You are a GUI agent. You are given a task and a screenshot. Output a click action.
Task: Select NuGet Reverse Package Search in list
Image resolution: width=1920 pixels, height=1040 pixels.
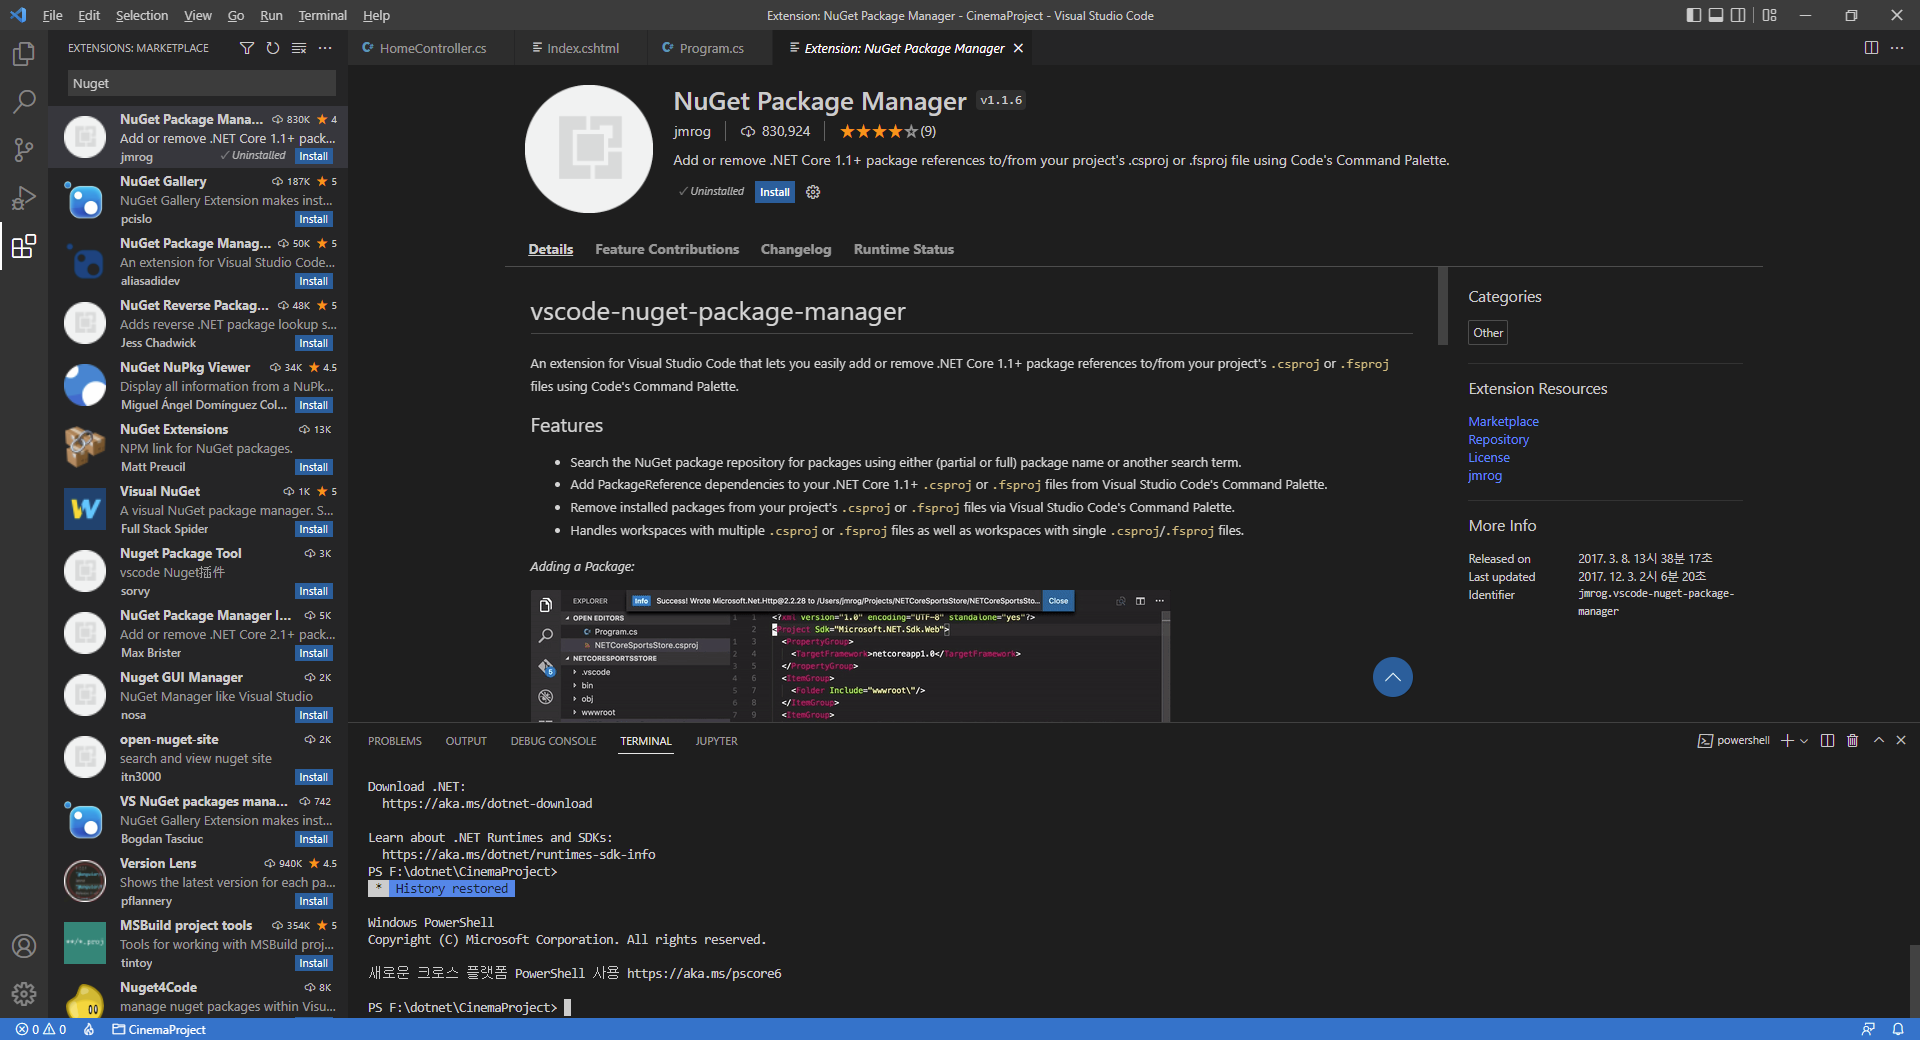click(198, 324)
